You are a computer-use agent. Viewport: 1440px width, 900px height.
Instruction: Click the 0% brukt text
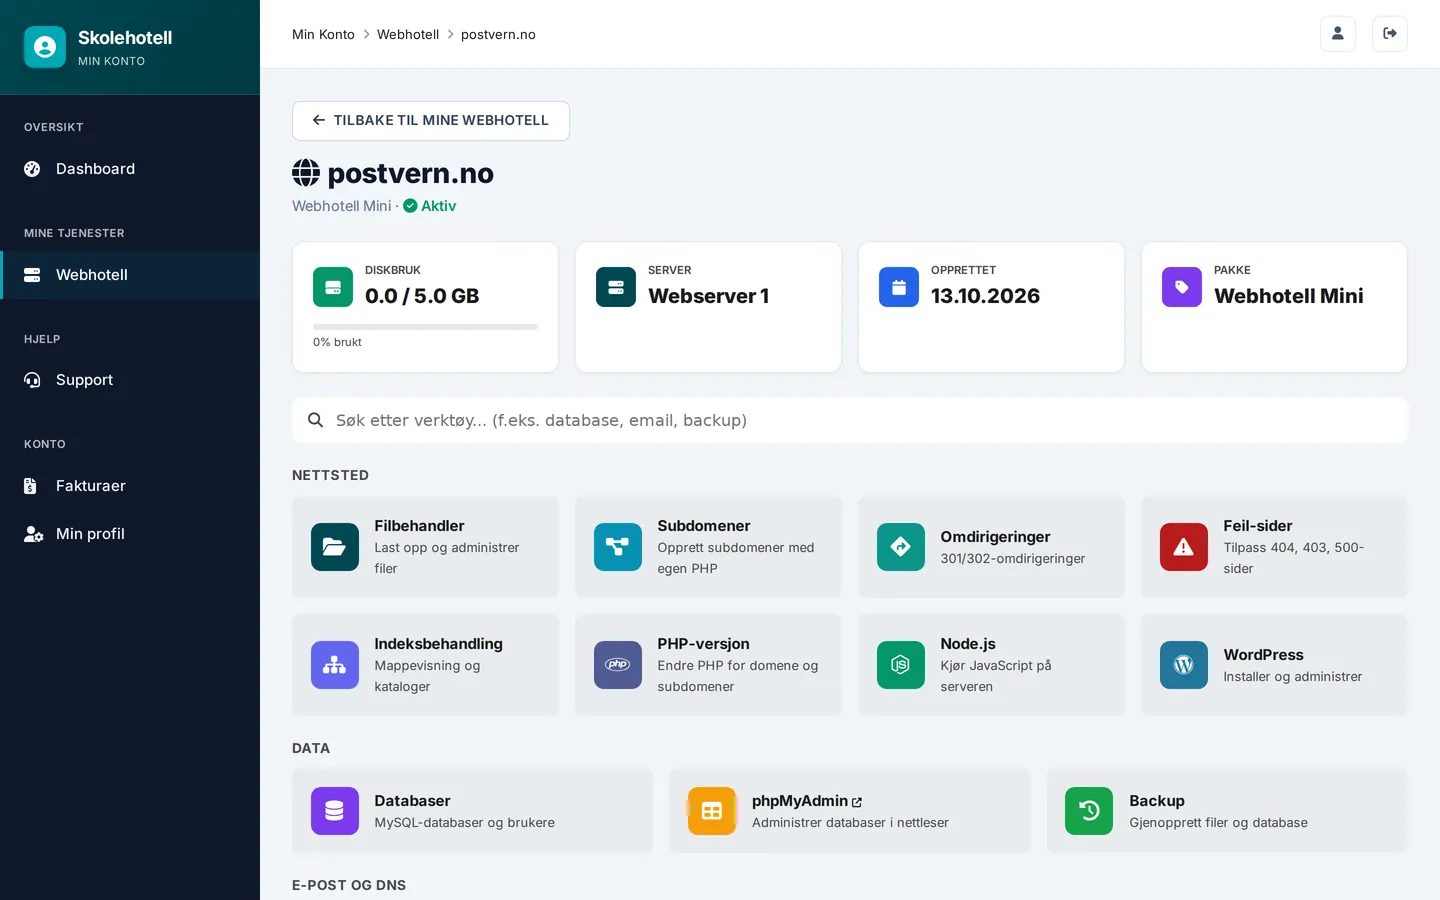point(337,342)
